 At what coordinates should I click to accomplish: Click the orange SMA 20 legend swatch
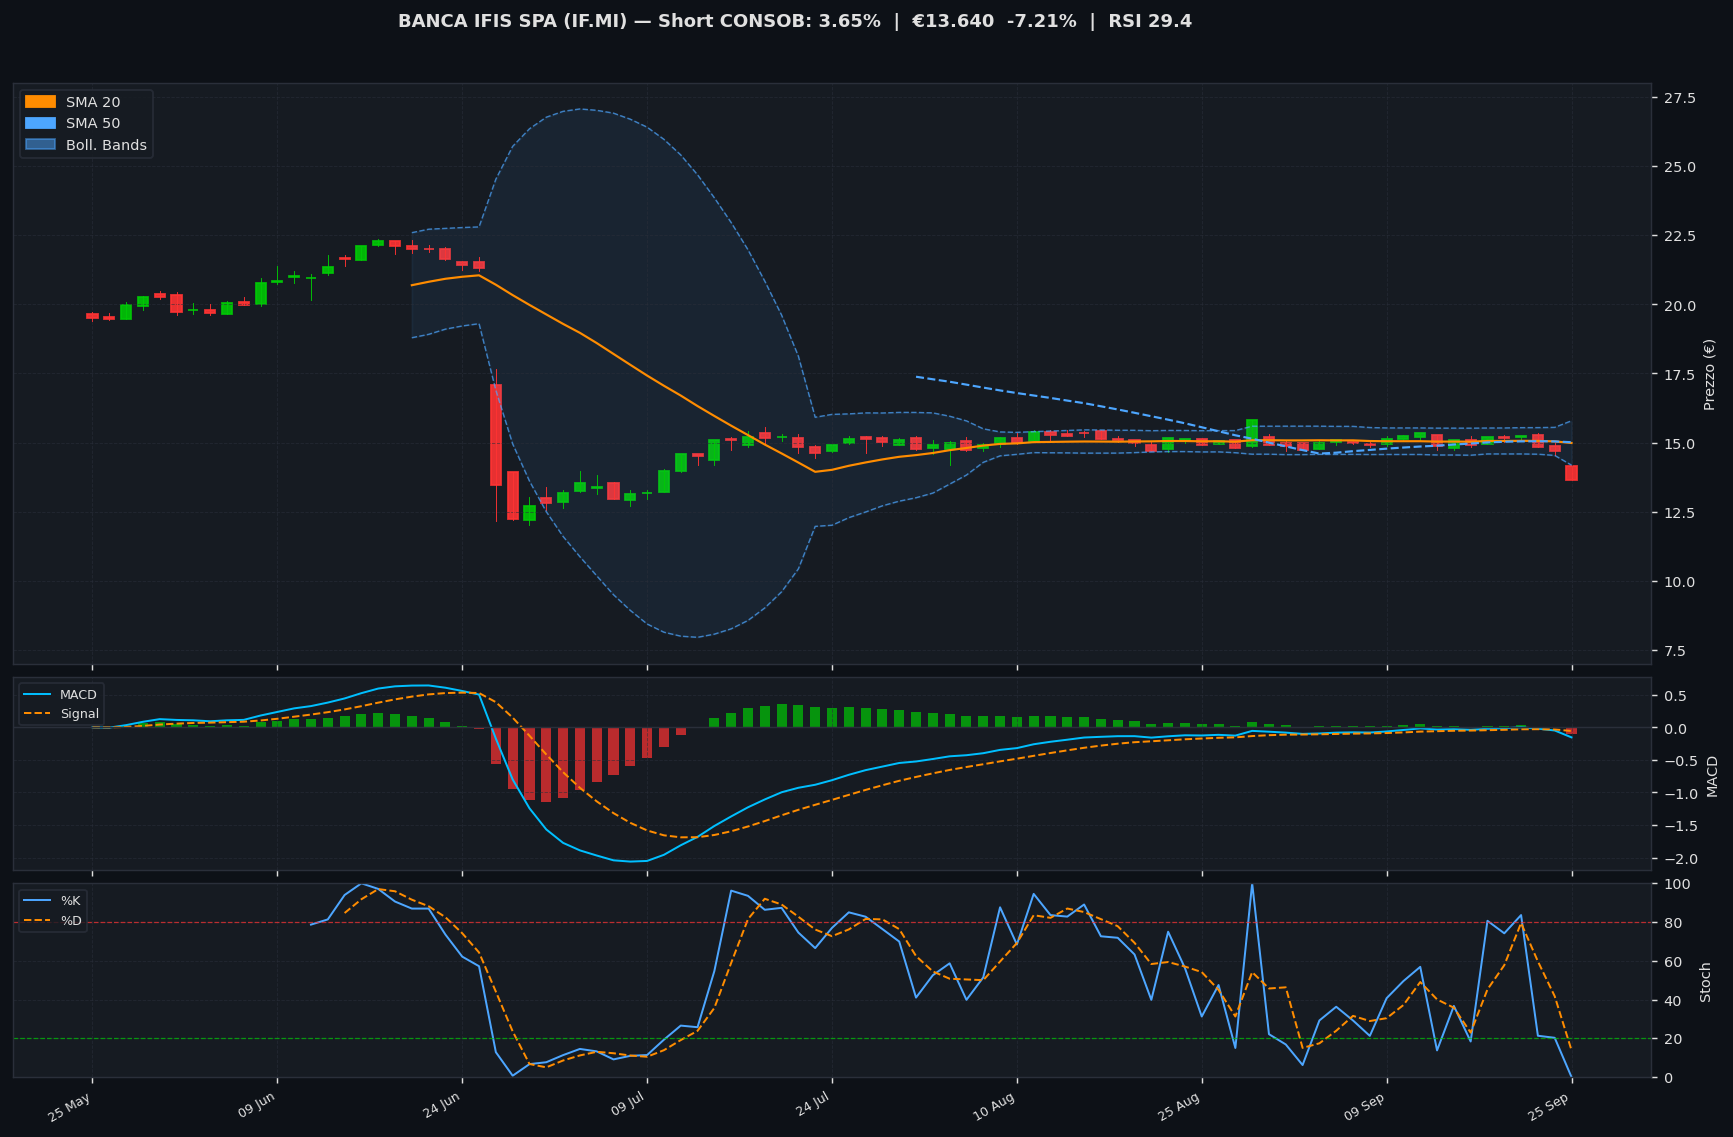(40, 102)
